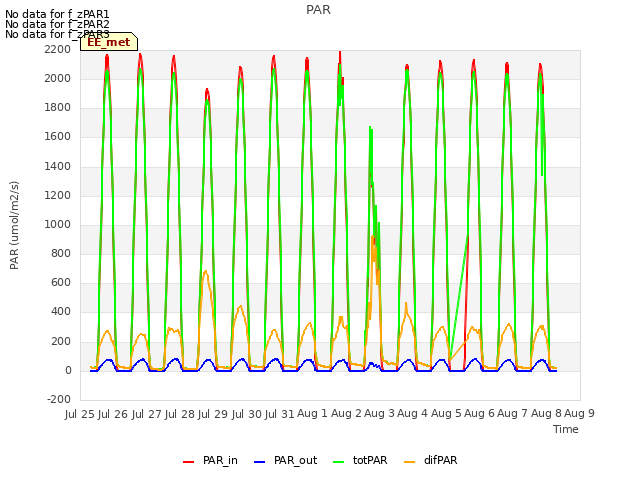Click the orange difPAR peak on Jul 28
The width and height of the screenshot is (640, 480).
click(206, 272)
